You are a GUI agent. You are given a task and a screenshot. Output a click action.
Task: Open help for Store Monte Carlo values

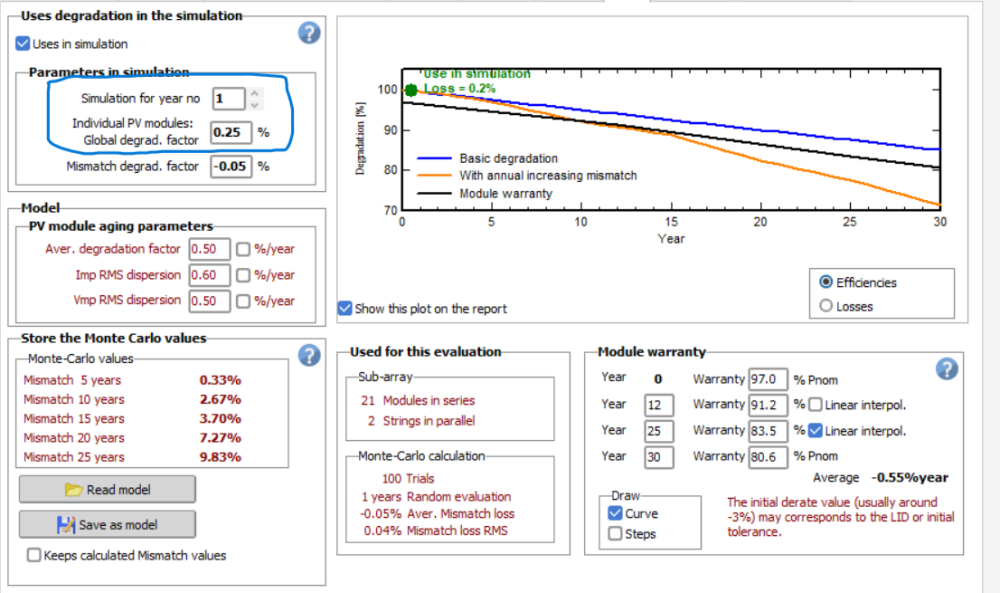309,355
